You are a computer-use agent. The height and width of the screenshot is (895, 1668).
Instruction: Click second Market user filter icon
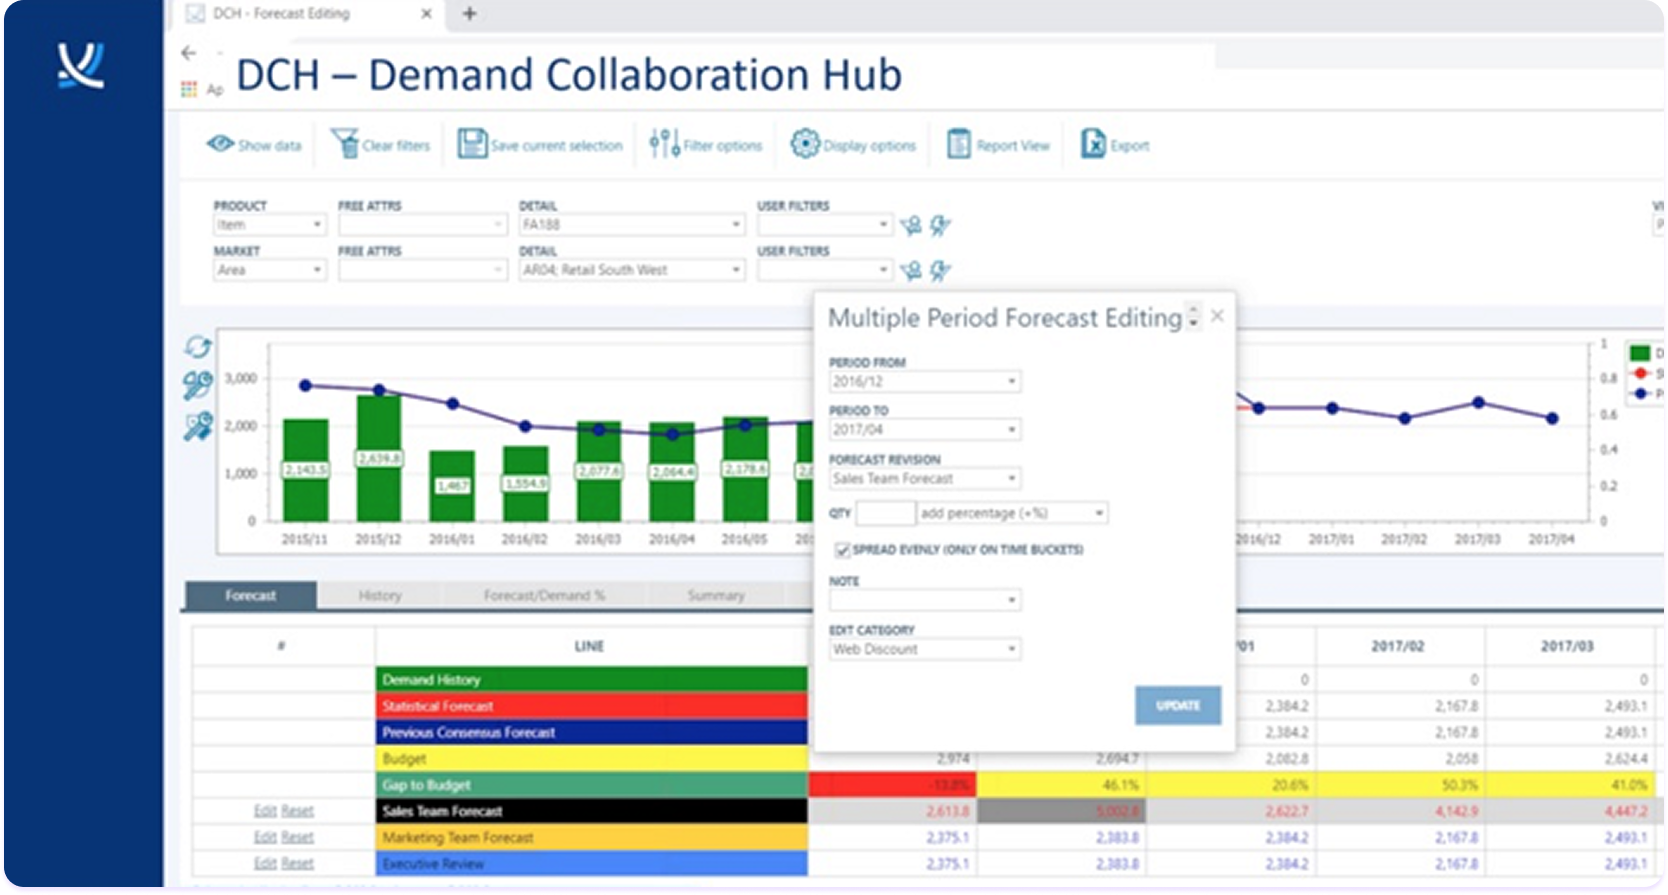pos(940,271)
